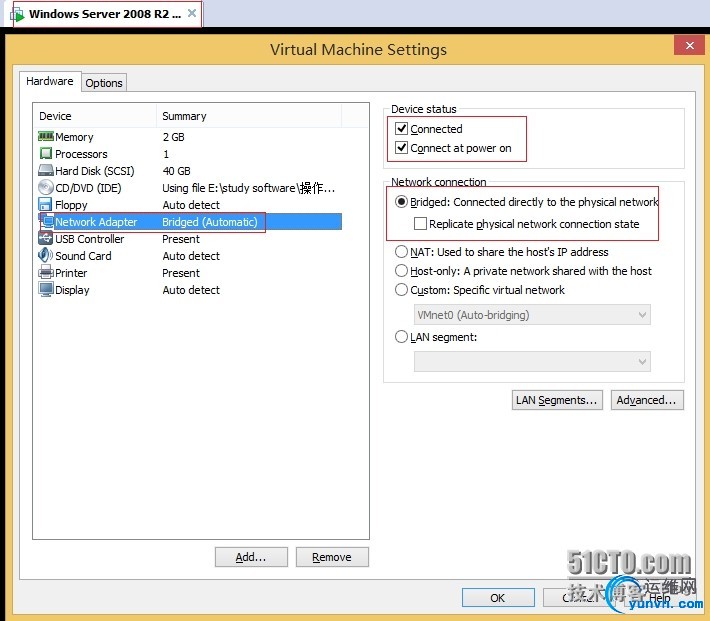Viewport: 710px width, 621px height.
Task: Select the LAN segment radio button
Action: coord(401,337)
